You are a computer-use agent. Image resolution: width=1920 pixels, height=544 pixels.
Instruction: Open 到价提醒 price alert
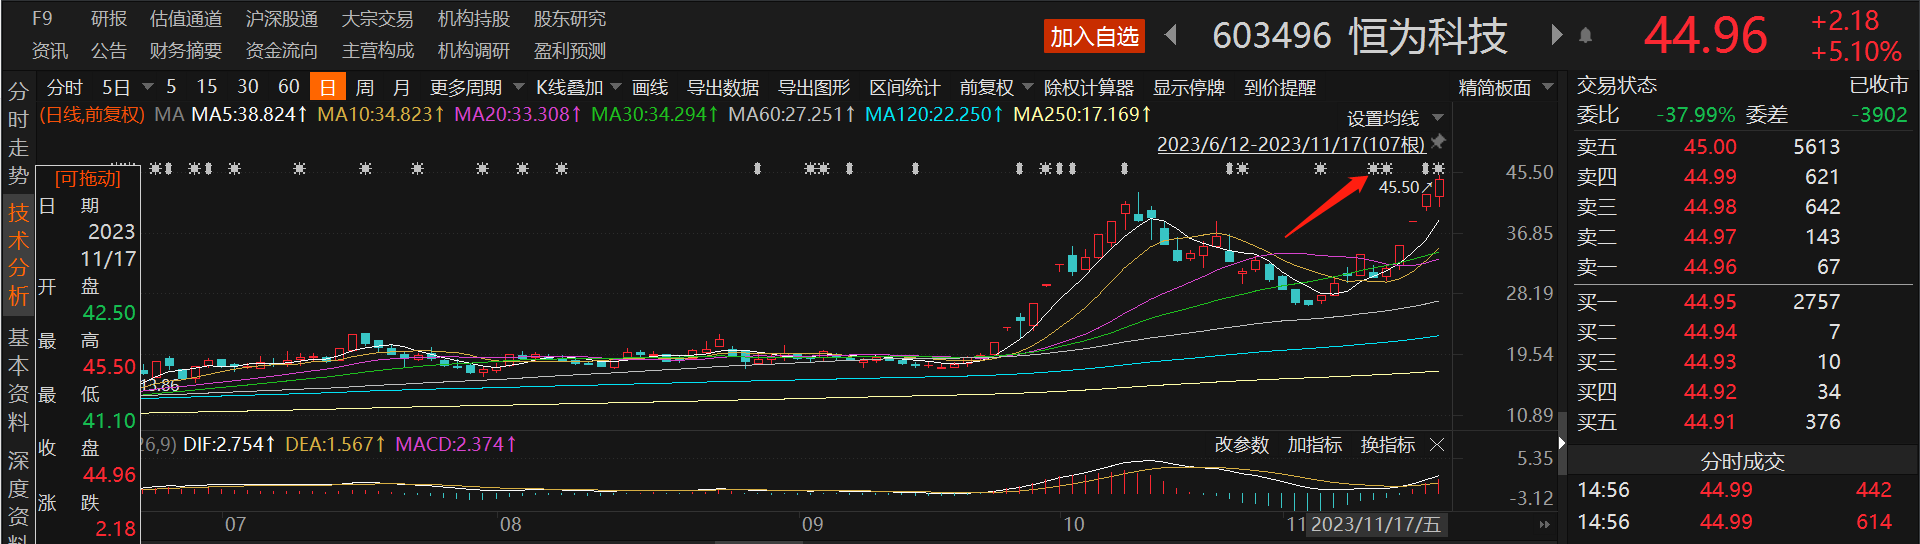click(1280, 88)
